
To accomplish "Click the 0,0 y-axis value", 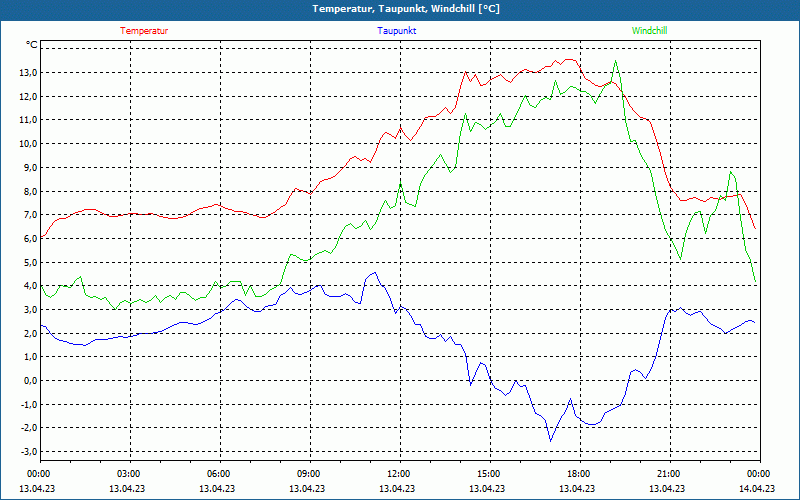I will [30, 381].
